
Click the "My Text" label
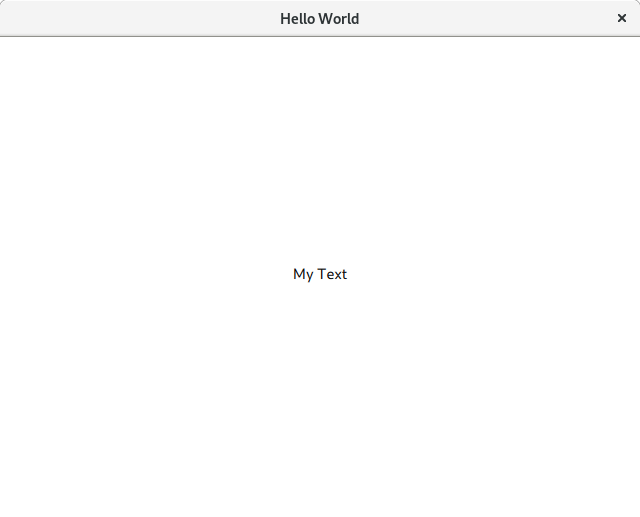point(320,274)
